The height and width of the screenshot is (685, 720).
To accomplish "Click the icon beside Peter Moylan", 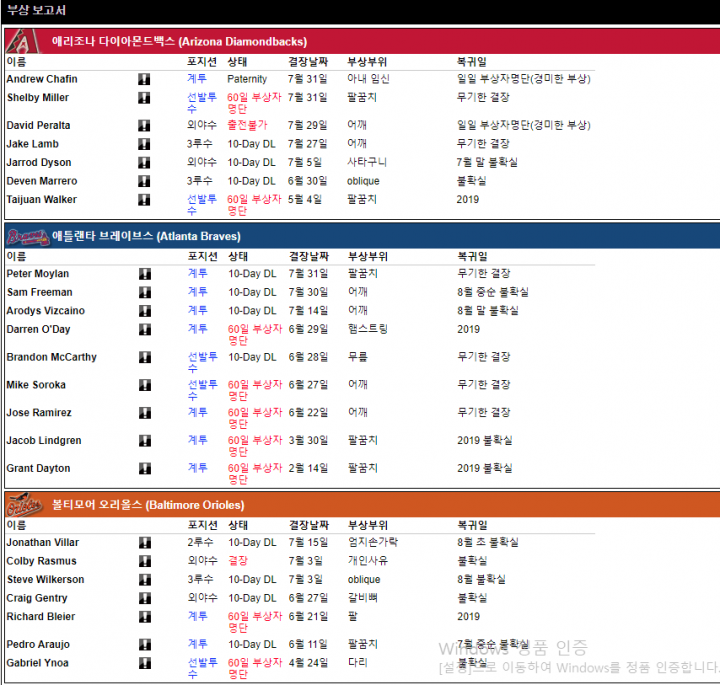I will (145, 274).
